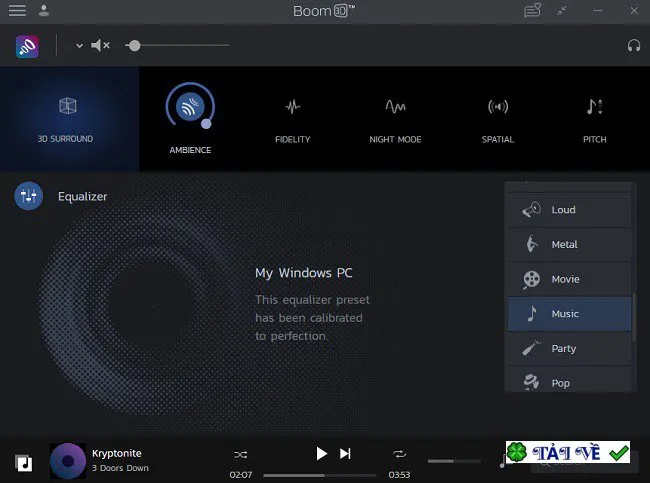Click the Kryptonite song title
The width and height of the screenshot is (650, 483).
tap(116, 453)
